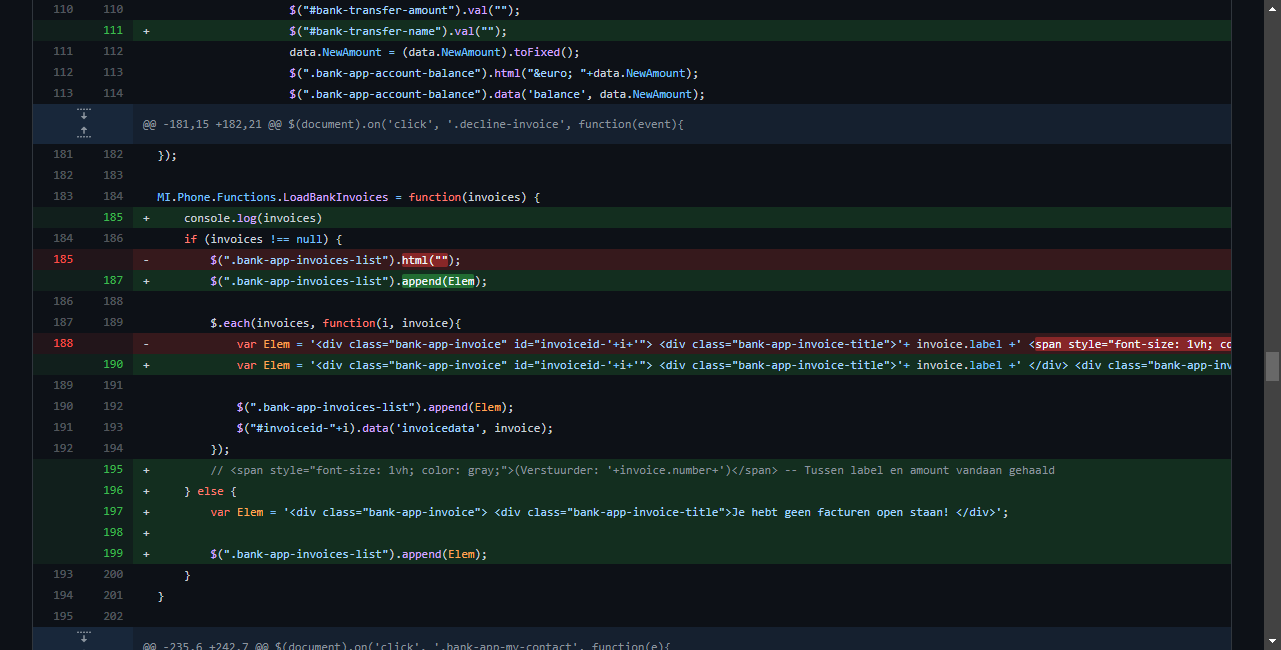Select deleted line number 185 in red
Viewport: 1281px width, 650px height.
(x=62, y=260)
